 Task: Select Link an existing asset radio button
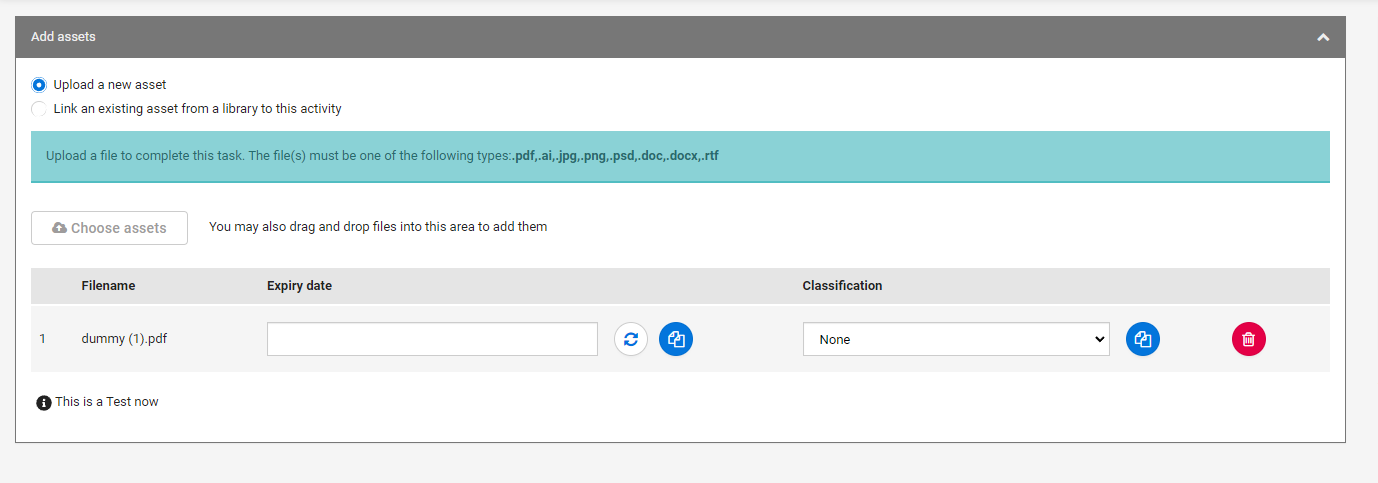(39, 109)
